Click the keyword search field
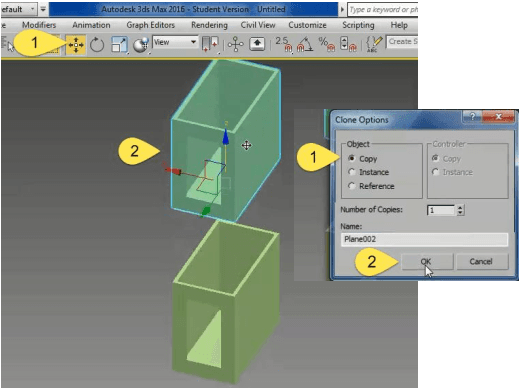Viewport: 522px width, 388px height. 383,10
